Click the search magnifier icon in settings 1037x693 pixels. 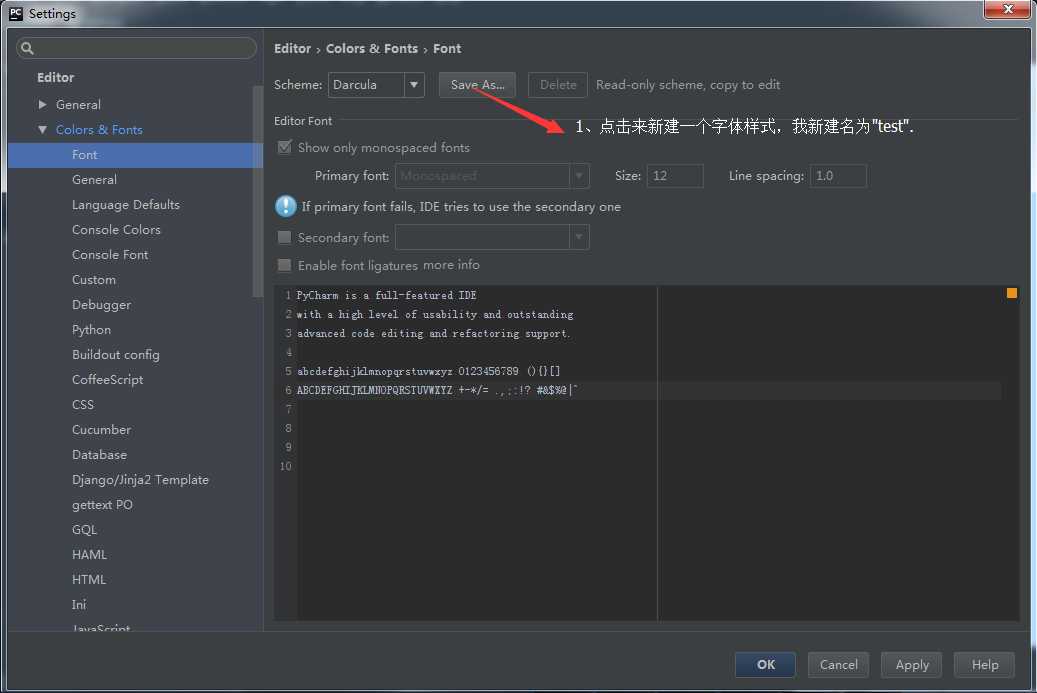coord(27,48)
